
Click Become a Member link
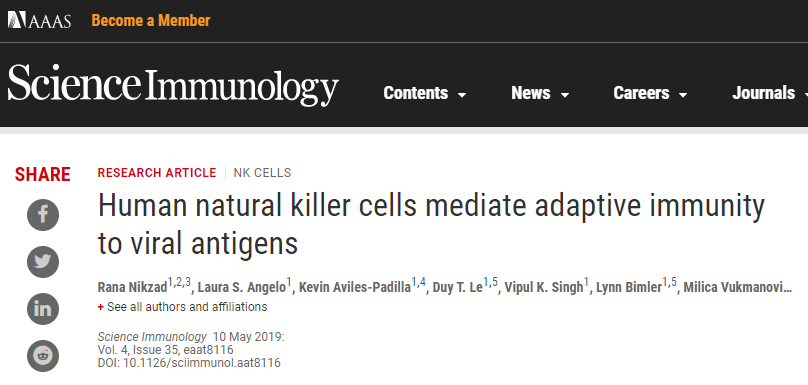[151, 21]
